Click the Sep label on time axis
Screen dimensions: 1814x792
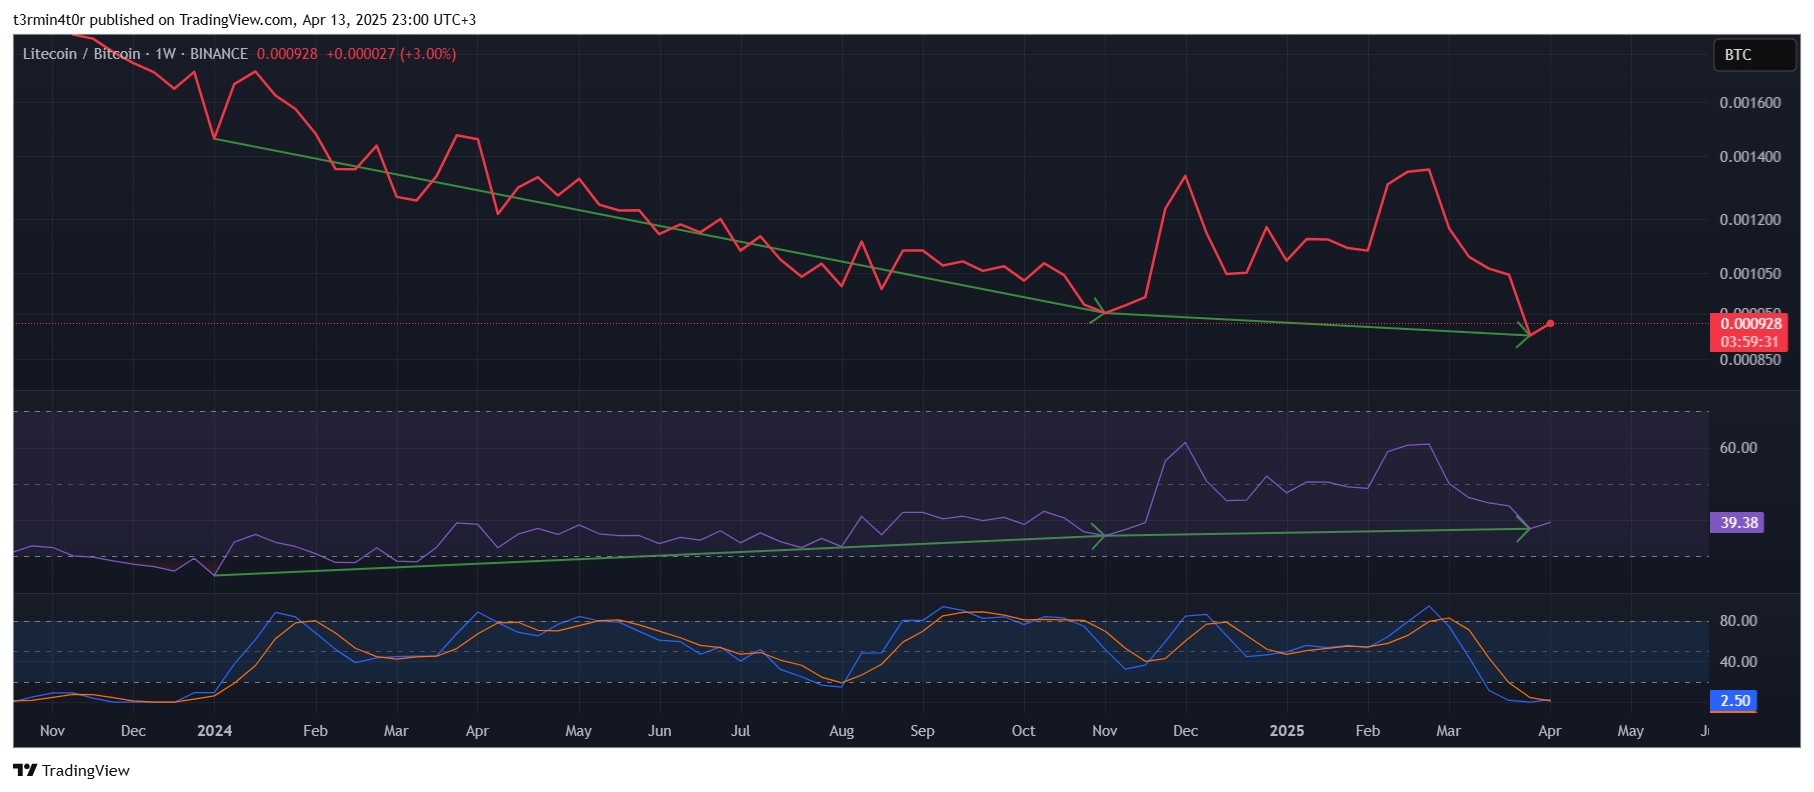pyautogui.click(x=922, y=731)
